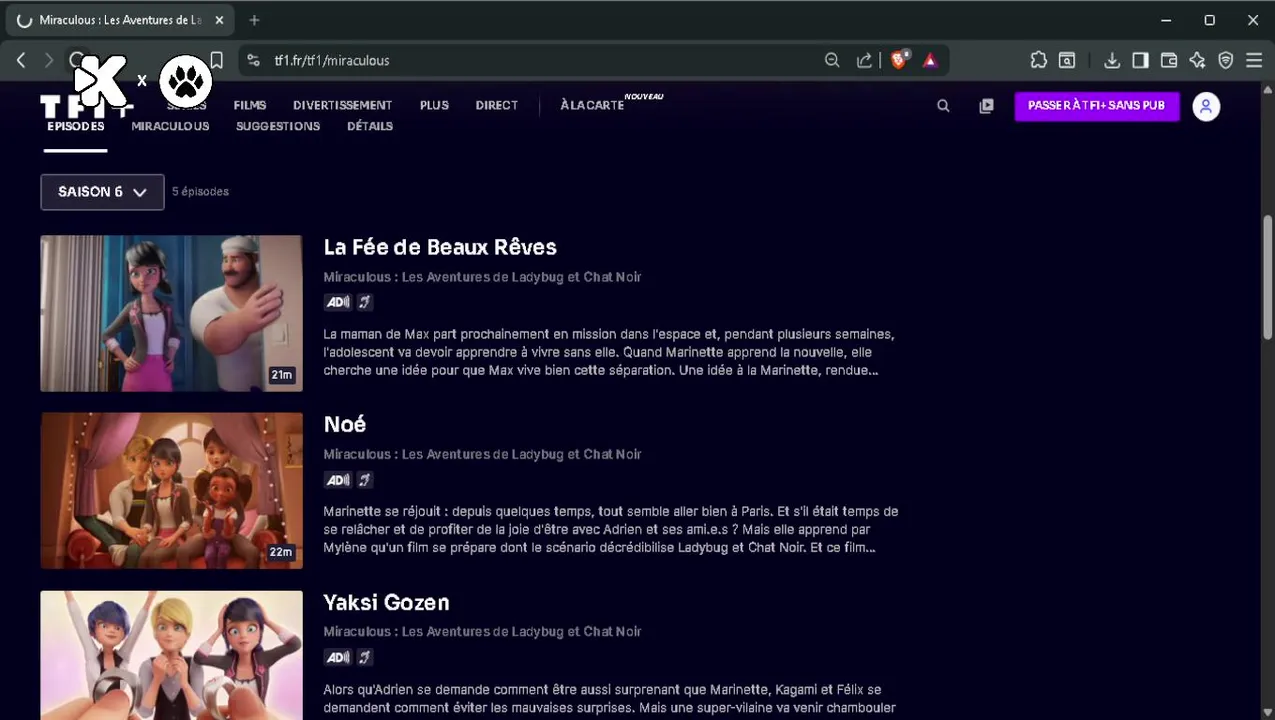Open the À la carte menu

pos(592,105)
